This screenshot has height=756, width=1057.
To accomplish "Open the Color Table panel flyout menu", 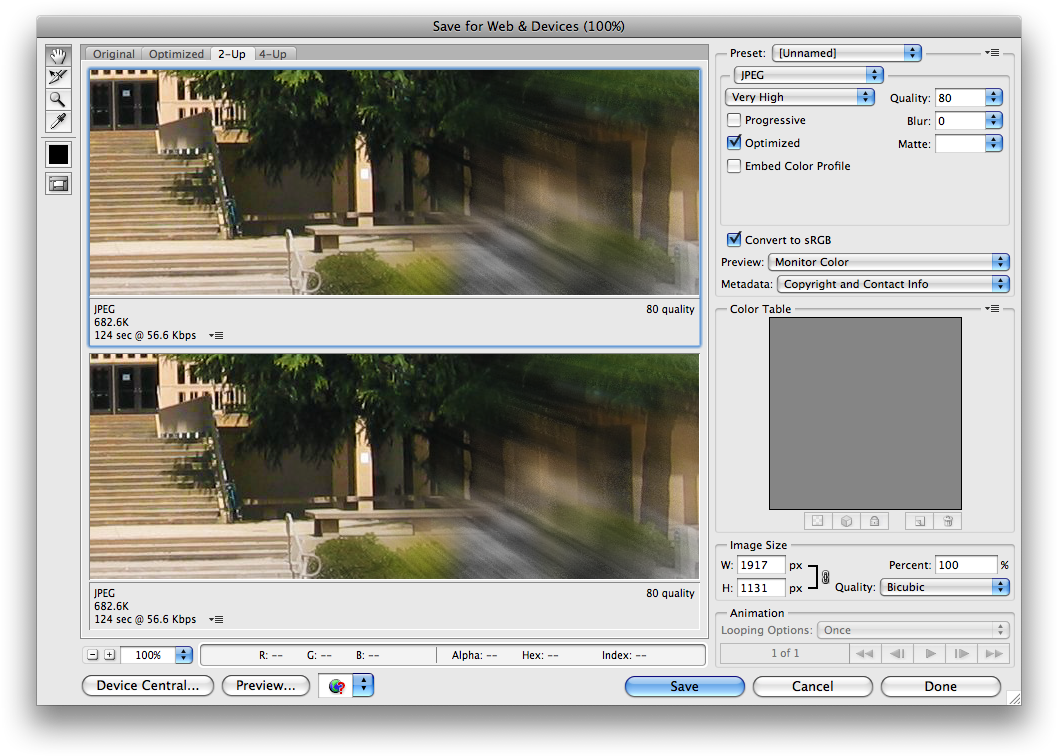I will 993,308.
